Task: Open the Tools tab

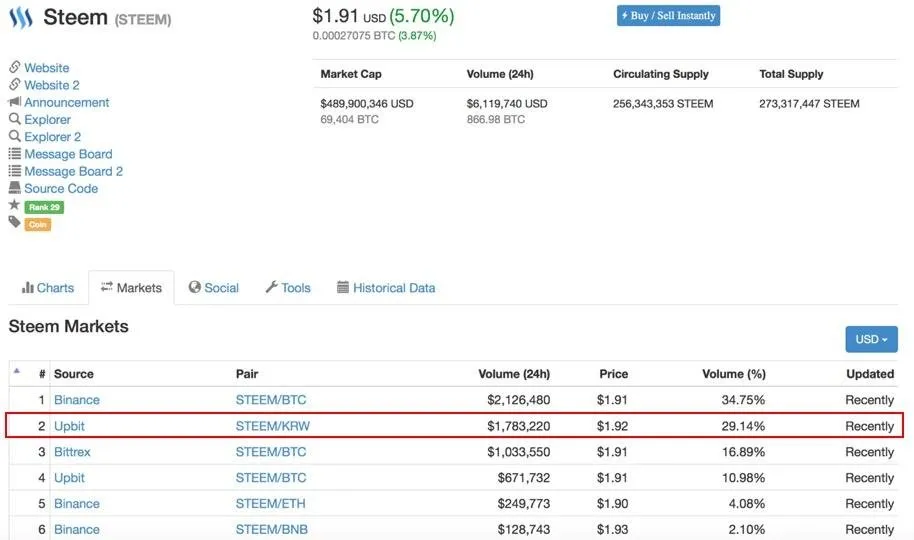Action: click(x=288, y=288)
